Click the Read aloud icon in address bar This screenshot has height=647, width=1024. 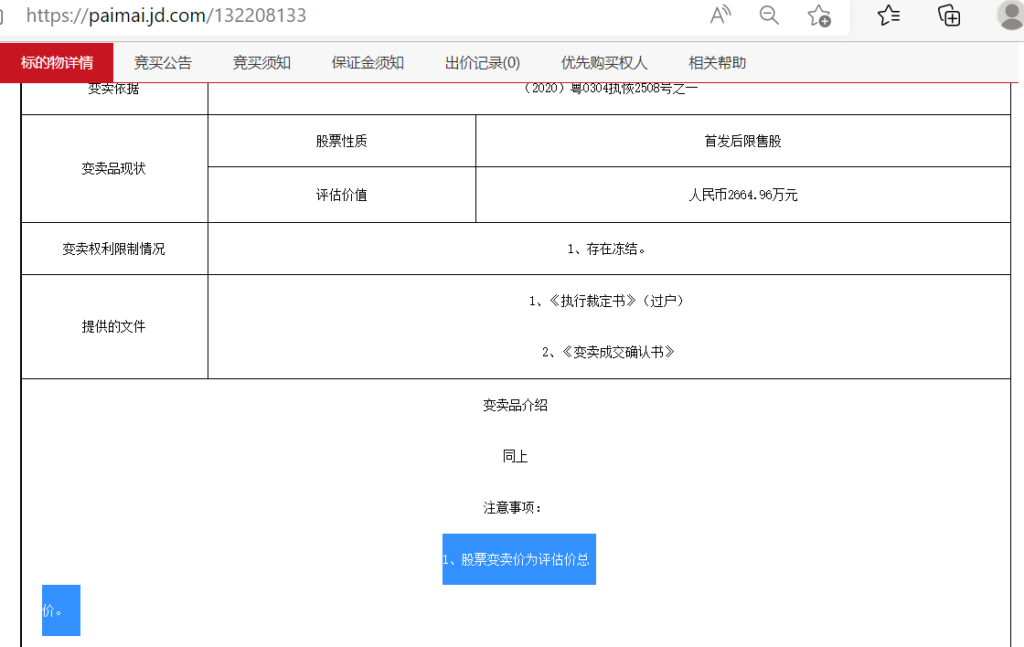[x=720, y=15]
